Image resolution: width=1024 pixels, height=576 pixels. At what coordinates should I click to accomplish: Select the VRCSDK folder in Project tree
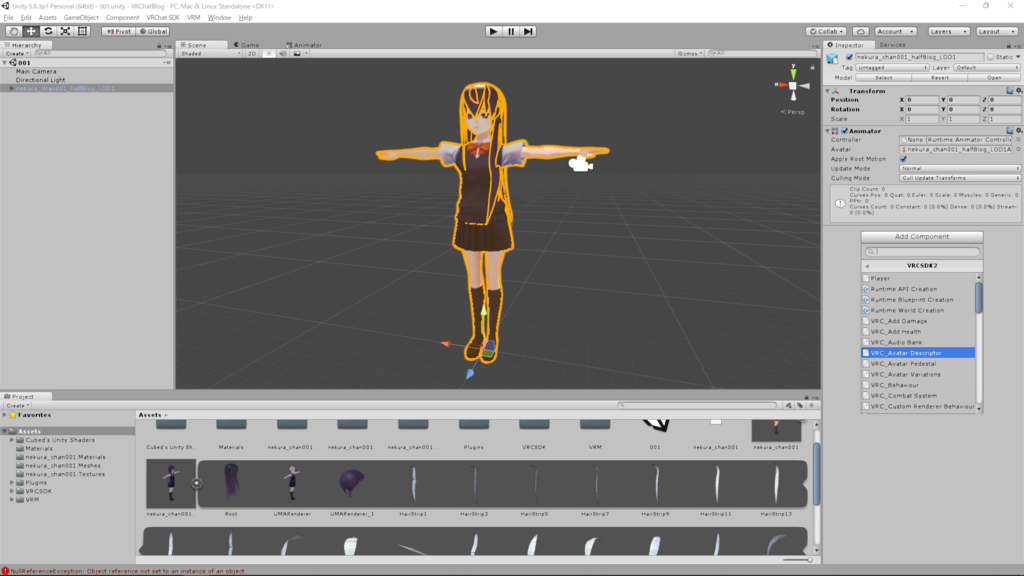(x=38, y=491)
